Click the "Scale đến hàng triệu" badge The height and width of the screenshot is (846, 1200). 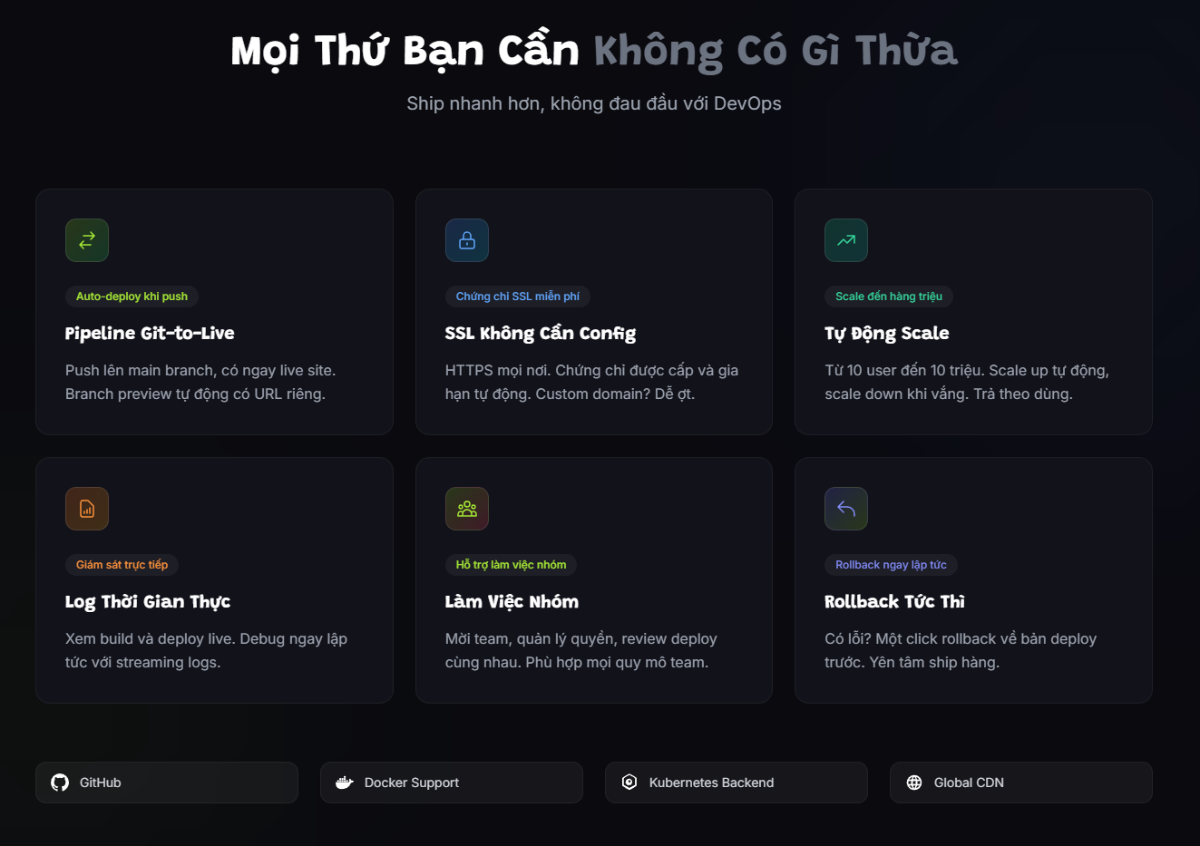[889, 297]
